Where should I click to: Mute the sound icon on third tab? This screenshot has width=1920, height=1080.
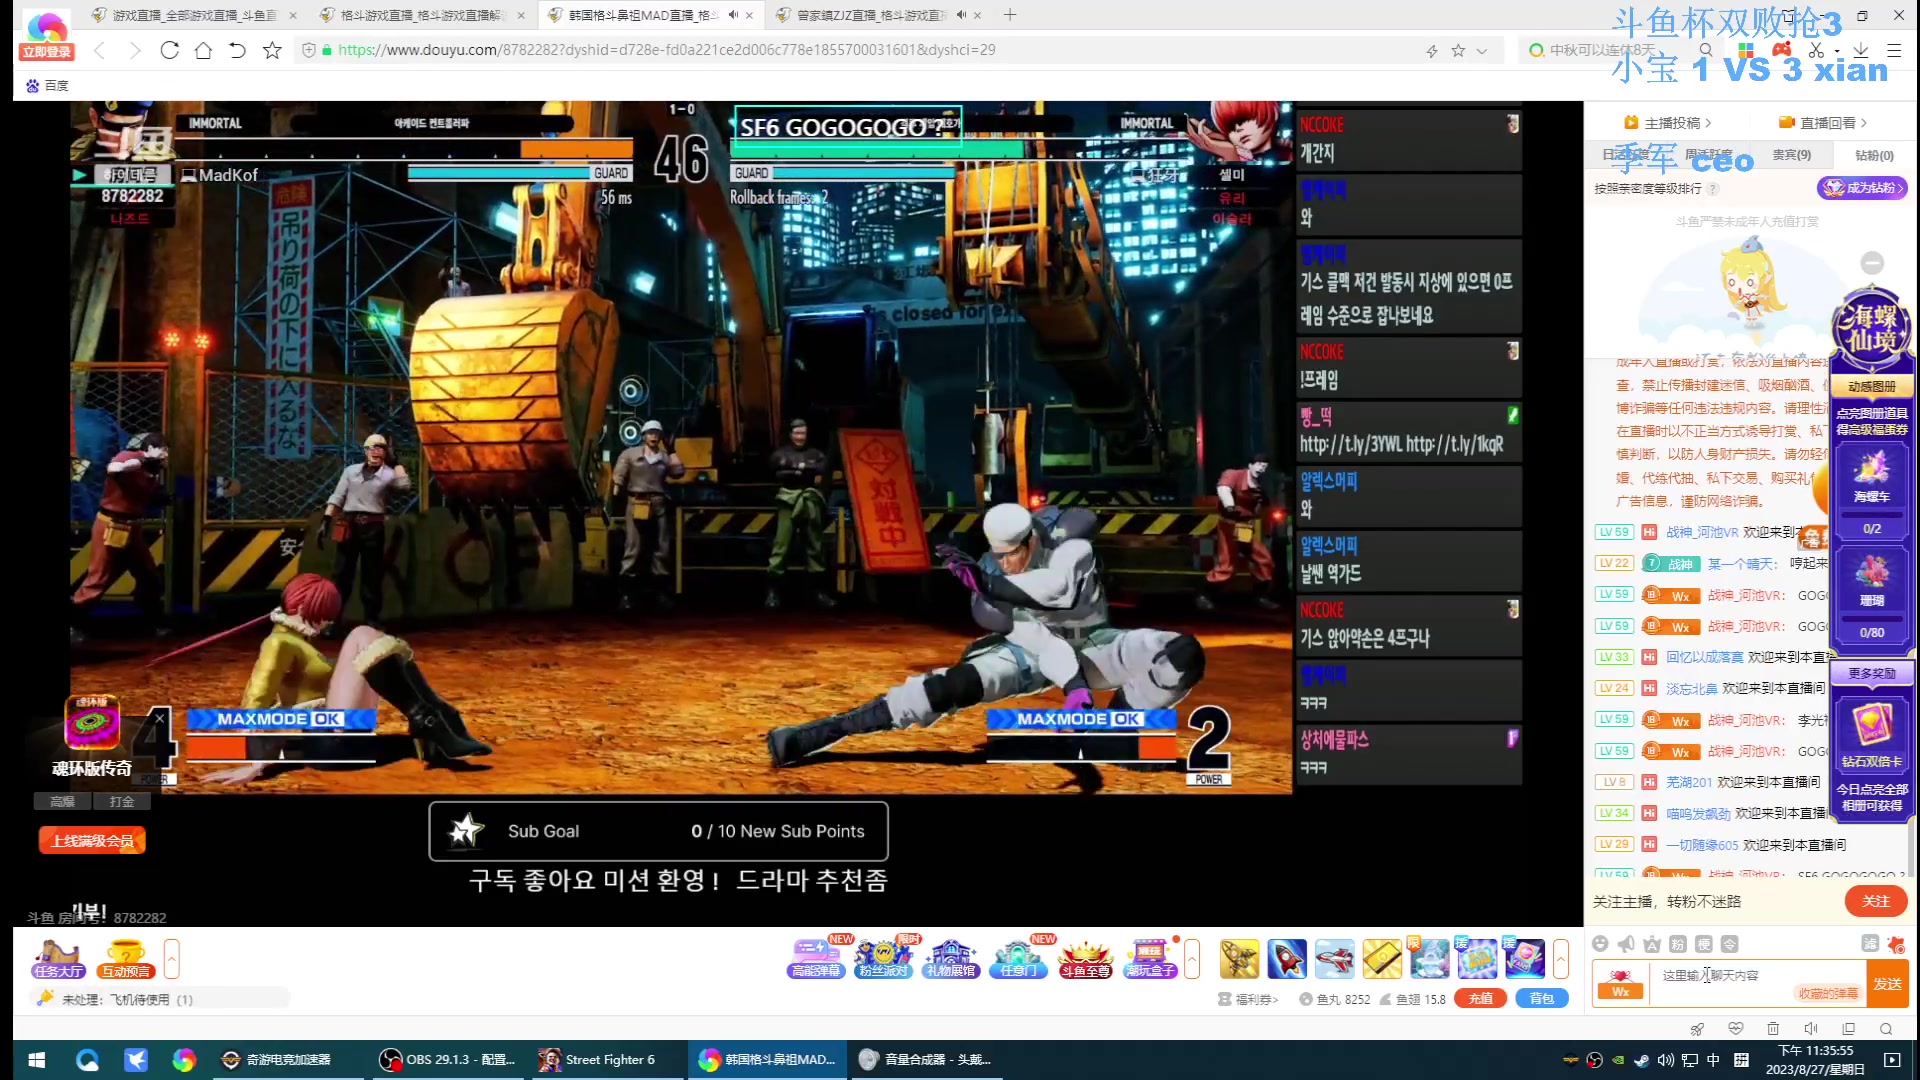click(x=733, y=15)
